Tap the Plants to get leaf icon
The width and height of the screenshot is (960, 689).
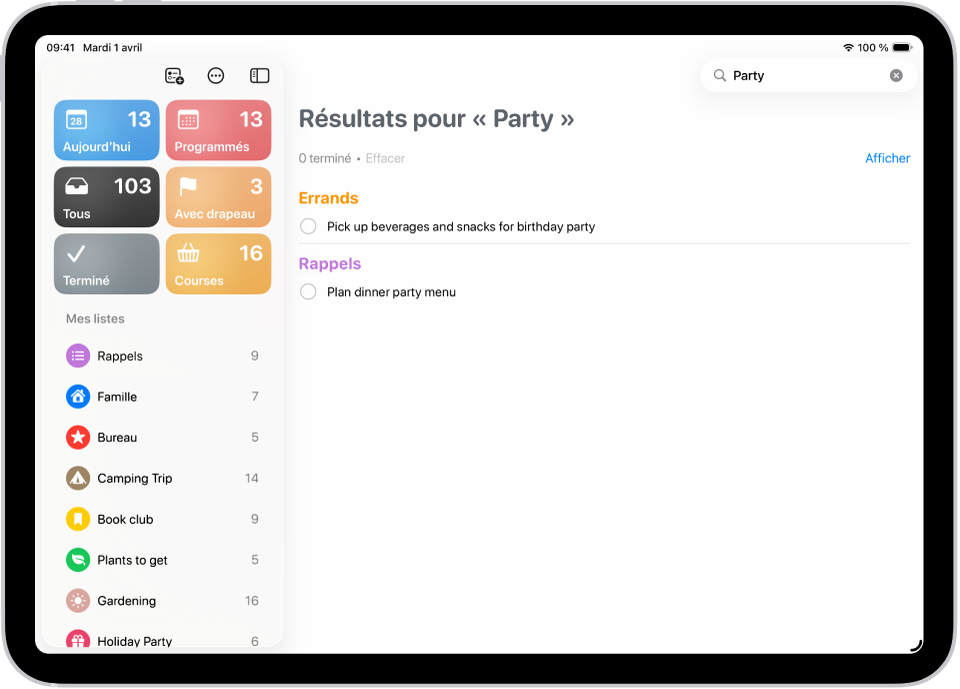point(78,560)
